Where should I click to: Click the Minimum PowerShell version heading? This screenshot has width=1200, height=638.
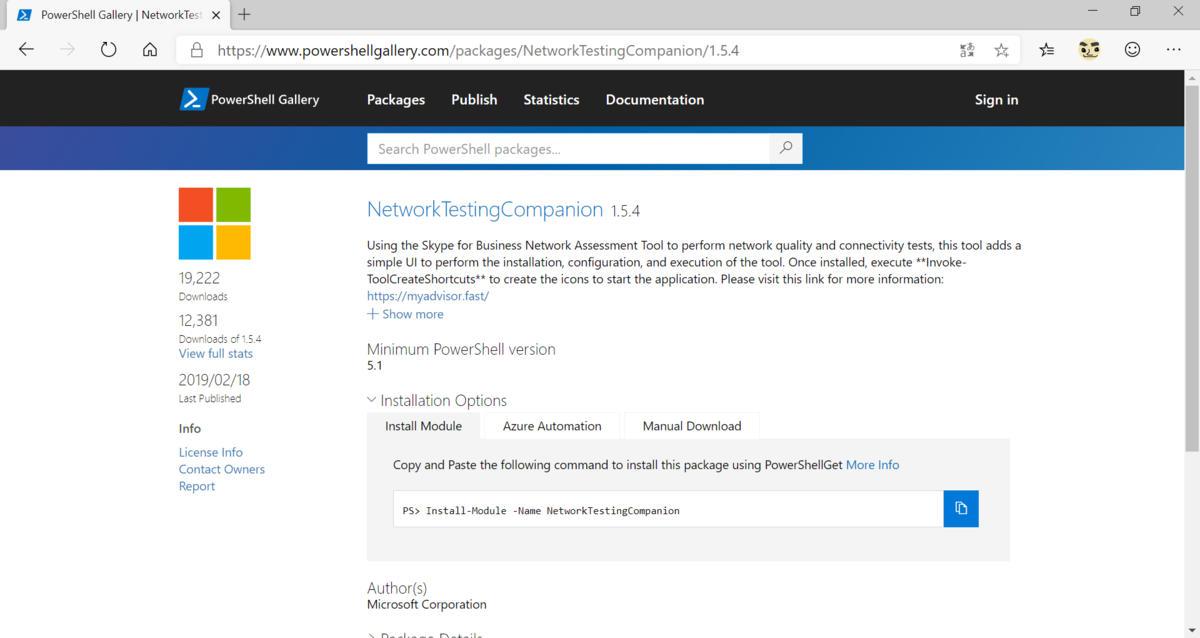coord(461,349)
